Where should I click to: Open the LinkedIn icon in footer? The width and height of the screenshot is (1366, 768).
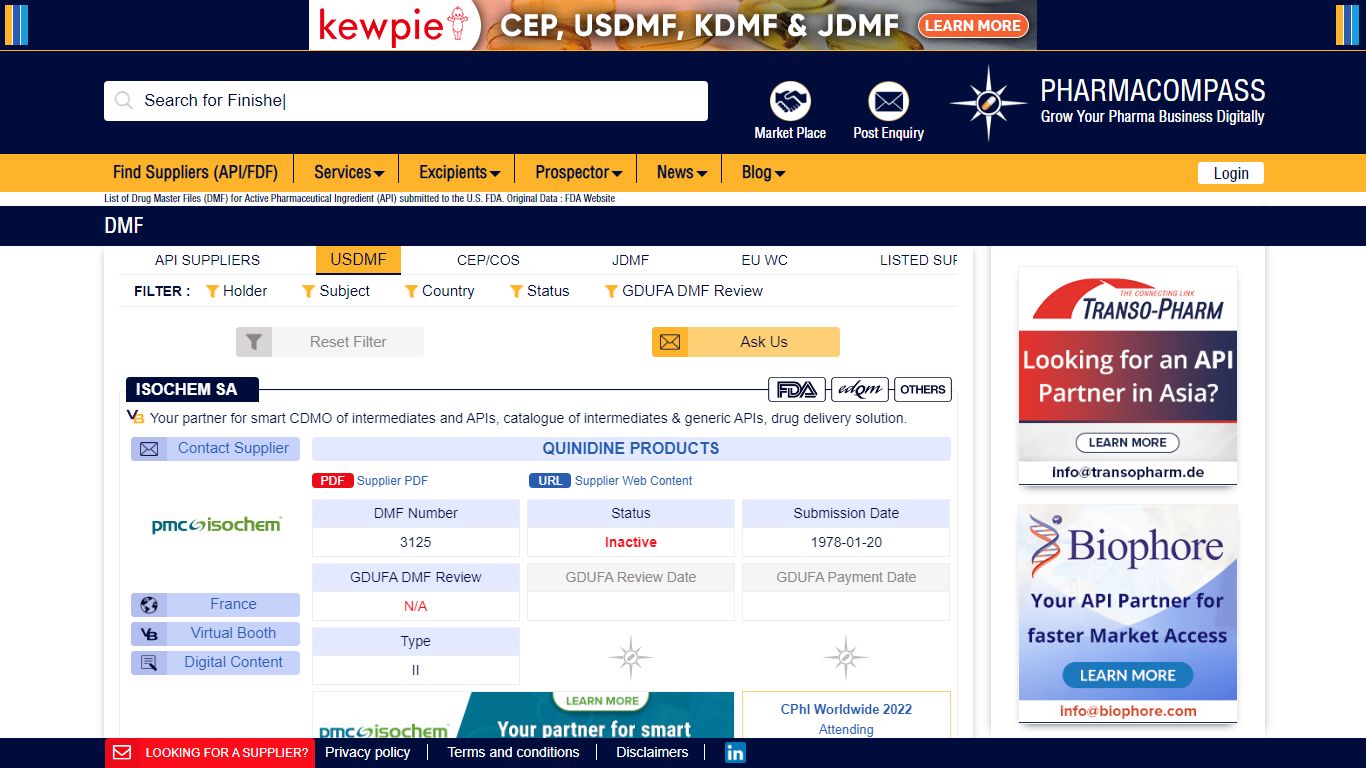point(735,753)
